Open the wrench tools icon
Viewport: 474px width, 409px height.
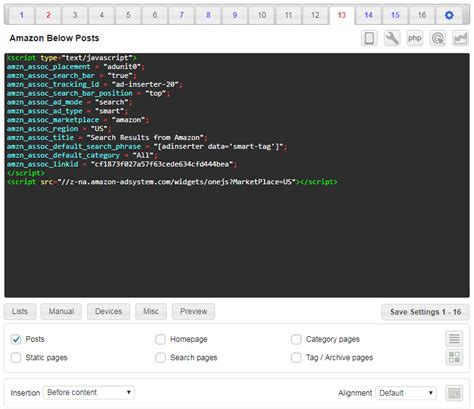pyautogui.click(x=392, y=38)
